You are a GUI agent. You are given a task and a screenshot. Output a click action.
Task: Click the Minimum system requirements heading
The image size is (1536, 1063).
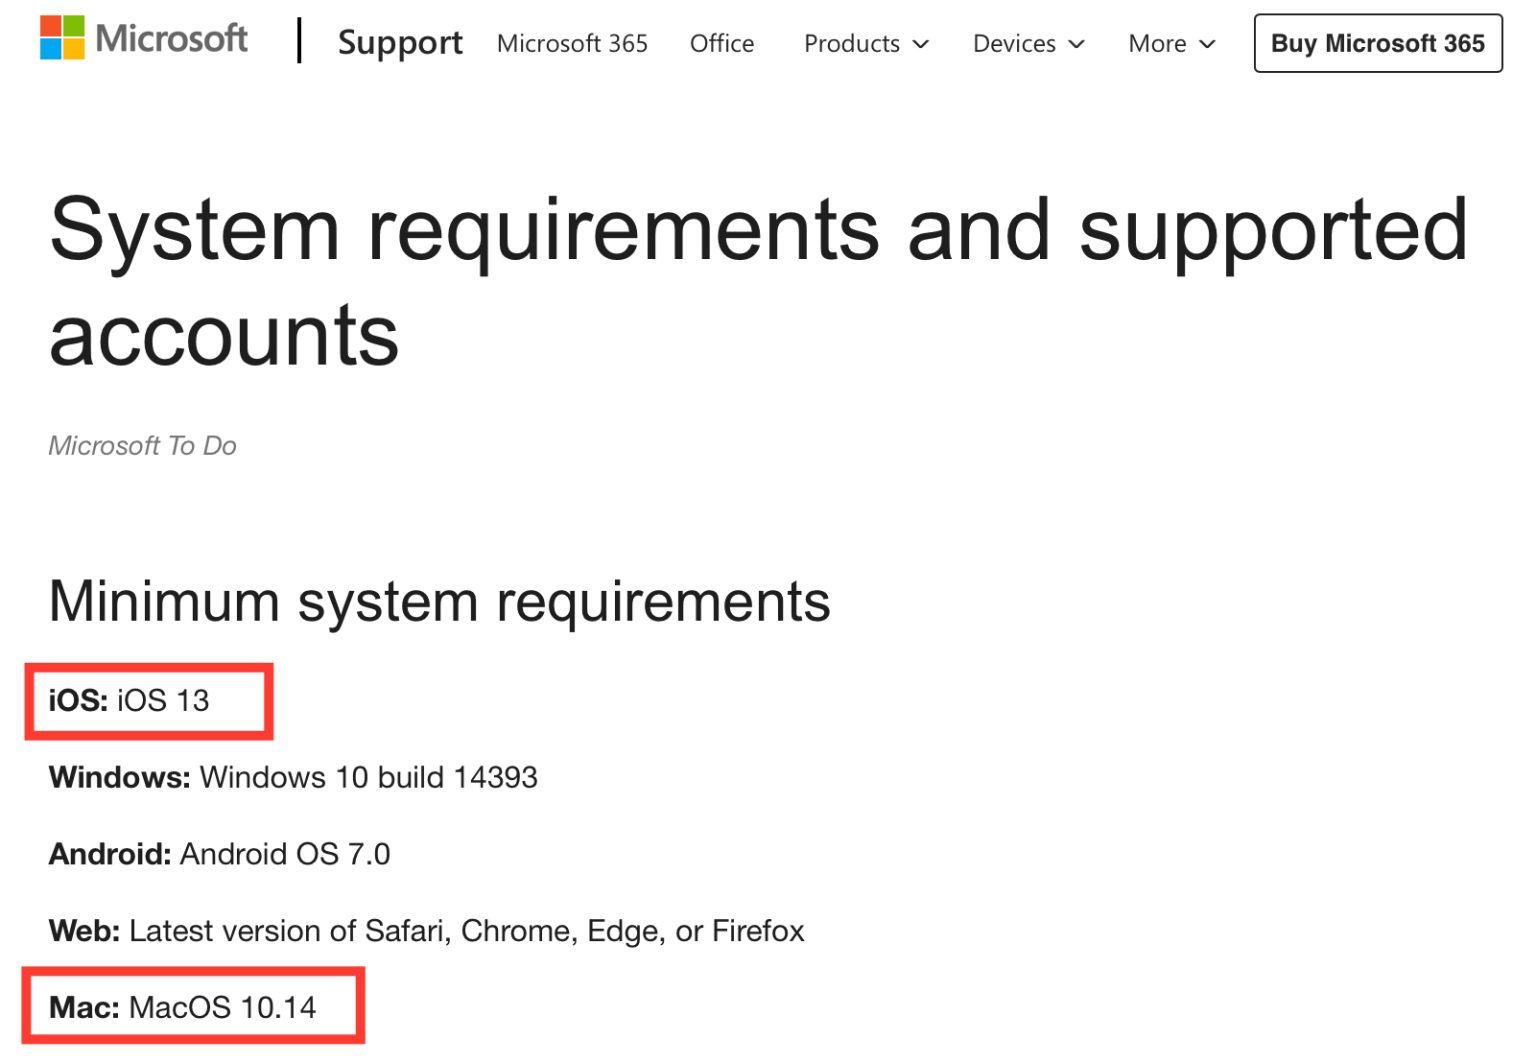click(x=440, y=601)
